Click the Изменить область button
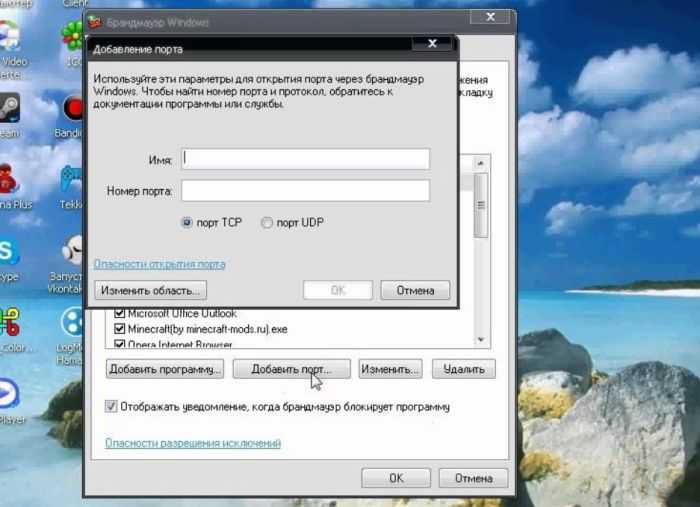This screenshot has width=700, height=507. coord(150,291)
